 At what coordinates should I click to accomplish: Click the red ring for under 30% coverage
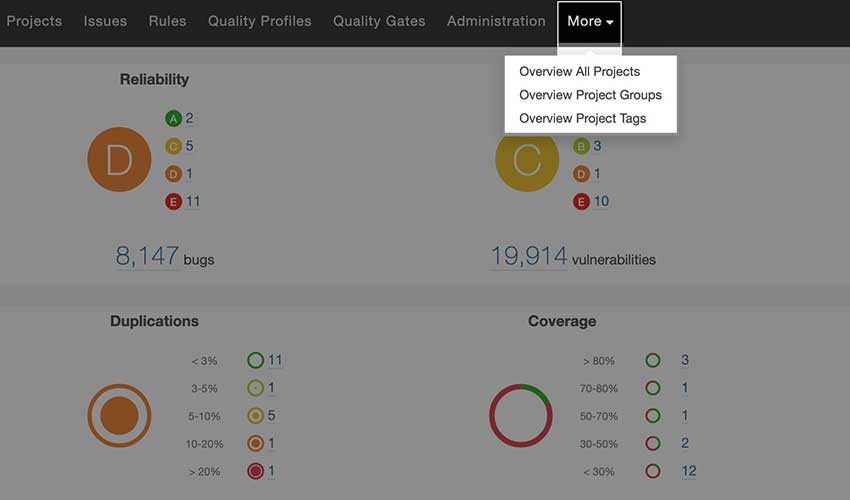(653, 471)
